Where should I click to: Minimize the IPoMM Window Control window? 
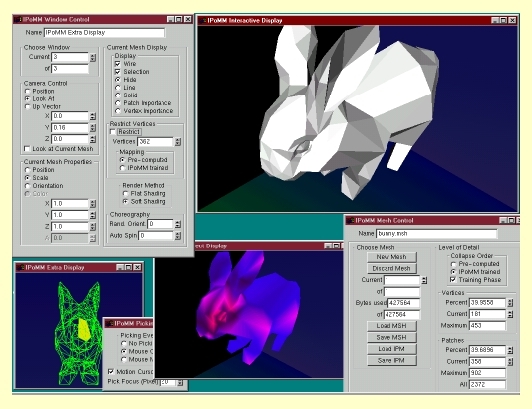pyautogui.click(x=171, y=19)
